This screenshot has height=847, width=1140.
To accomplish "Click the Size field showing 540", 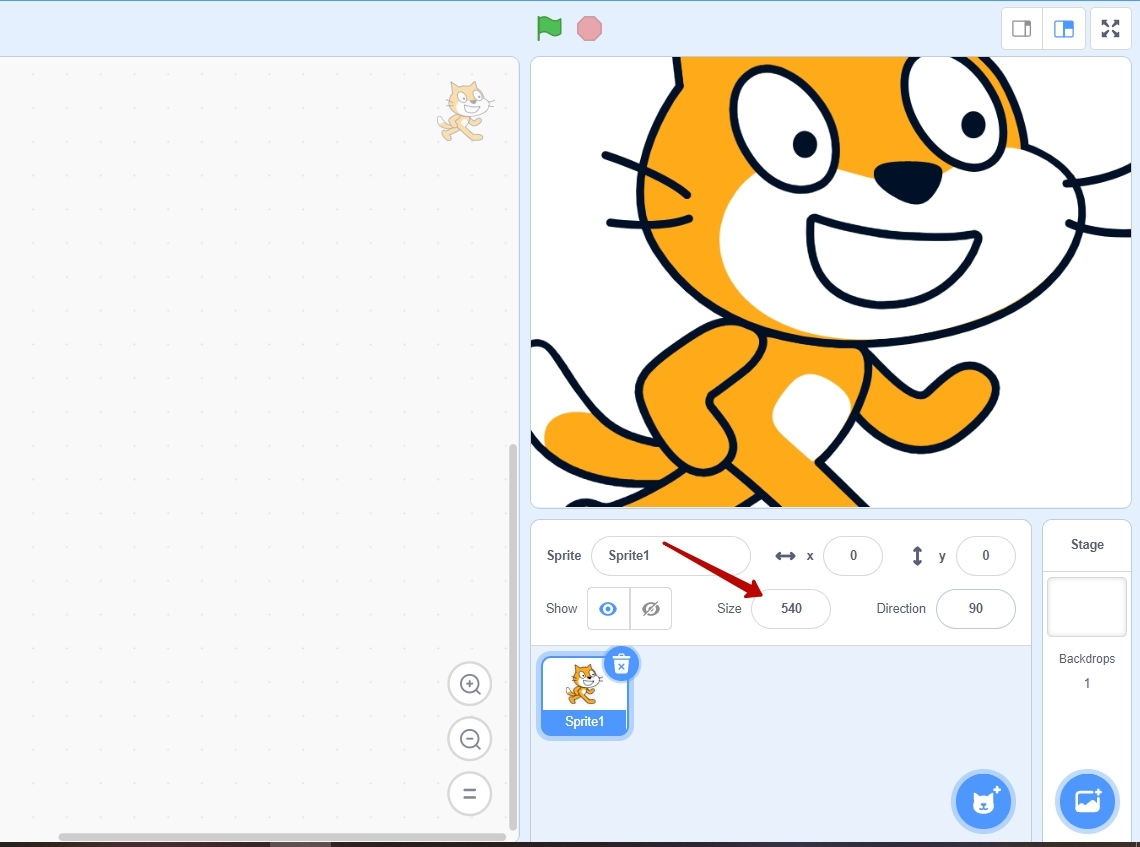I will coord(791,609).
